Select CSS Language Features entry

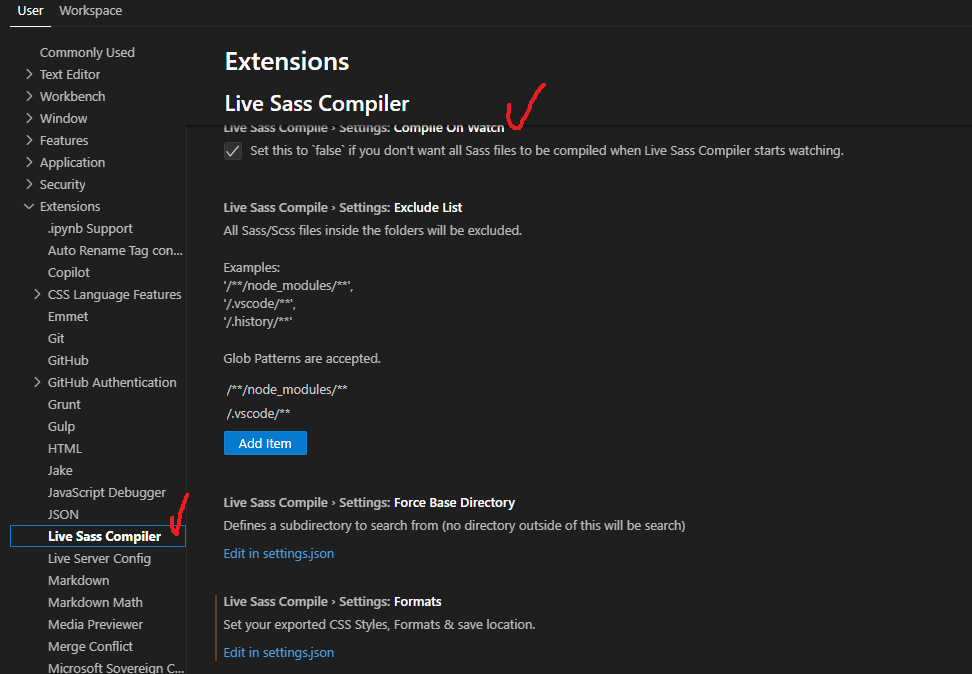pyautogui.click(x=115, y=295)
